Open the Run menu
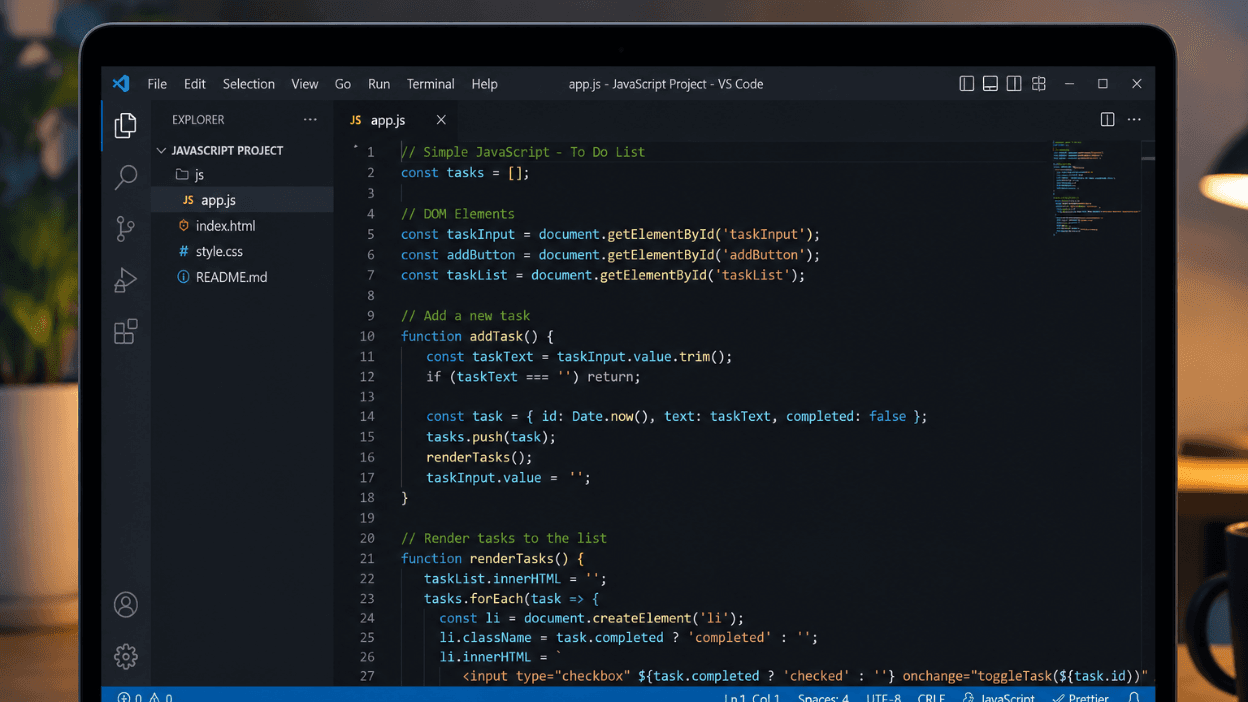This screenshot has width=1248, height=702. pos(379,84)
